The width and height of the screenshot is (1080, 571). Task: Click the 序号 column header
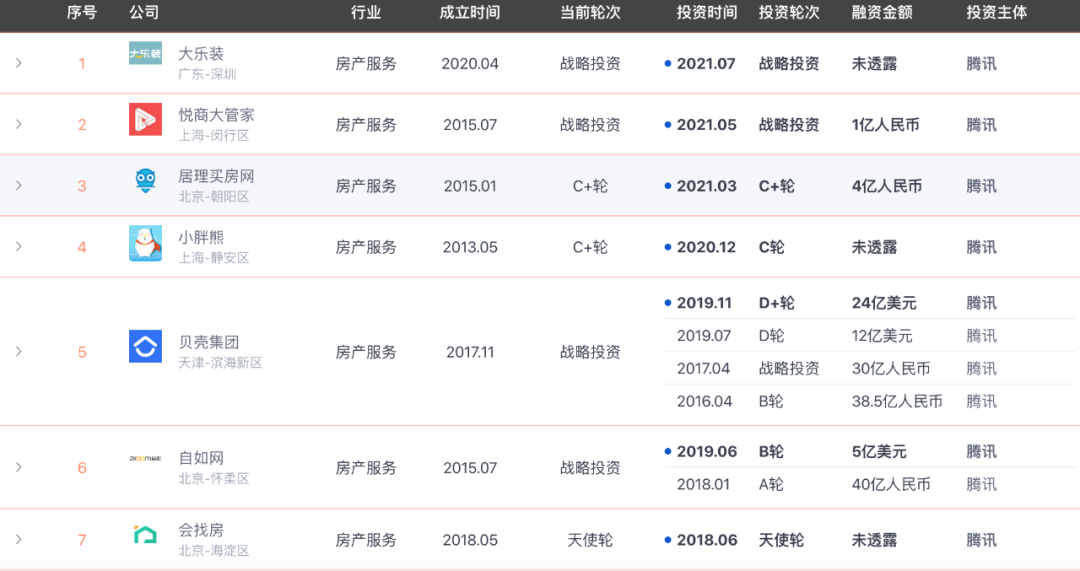(x=81, y=12)
